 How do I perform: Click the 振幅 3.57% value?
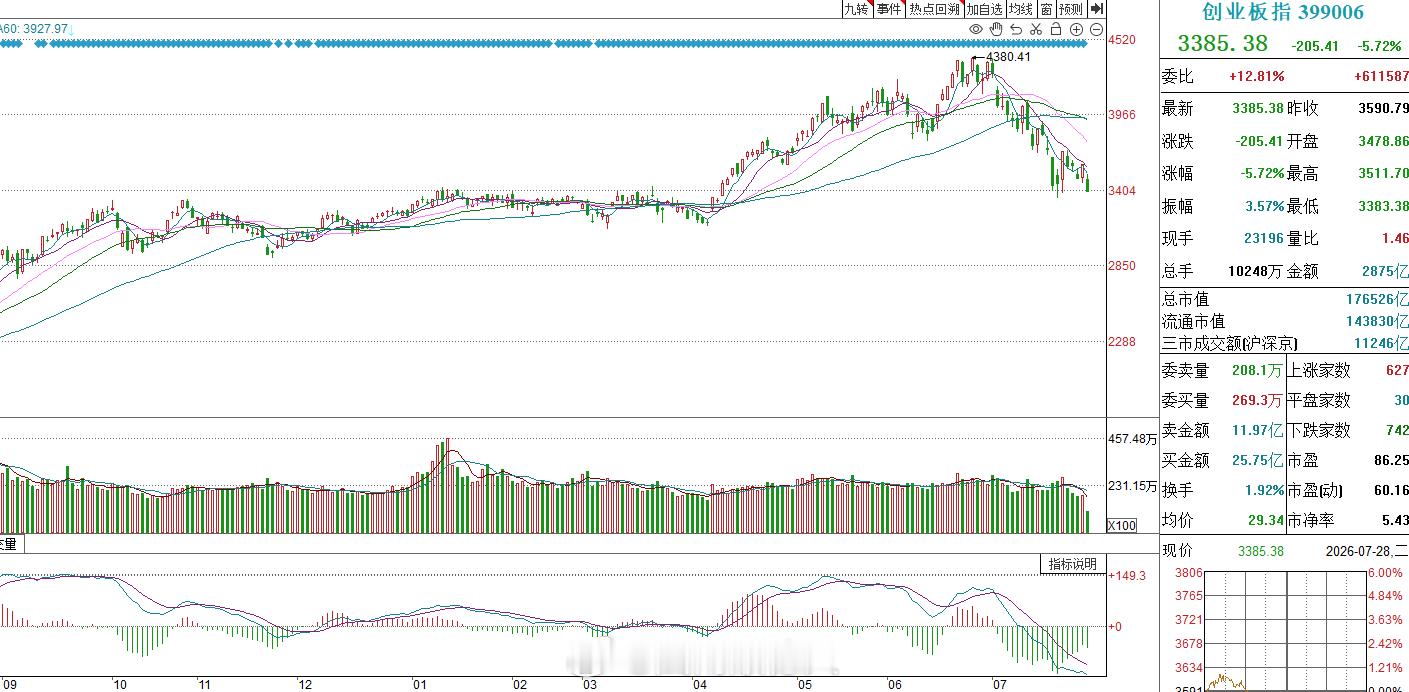click(x=1265, y=206)
